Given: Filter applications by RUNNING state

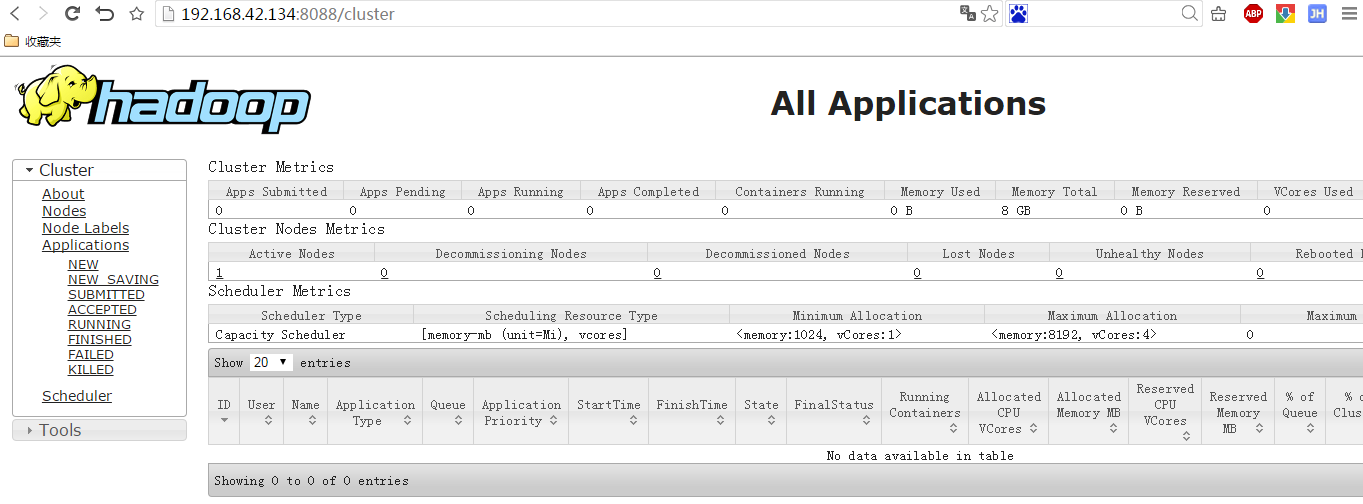Looking at the screenshot, I should click(99, 325).
